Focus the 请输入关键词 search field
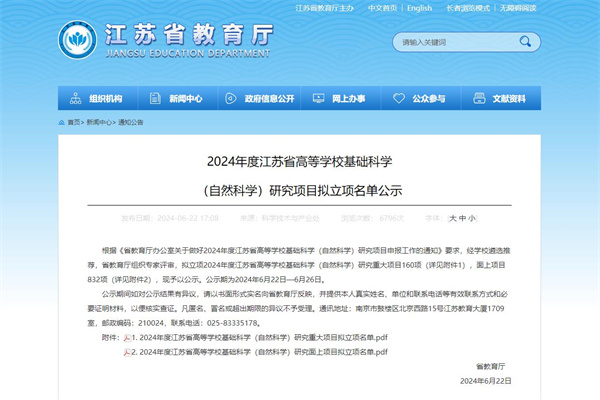Image resolution: width=600 pixels, height=400 pixels. 455,43
